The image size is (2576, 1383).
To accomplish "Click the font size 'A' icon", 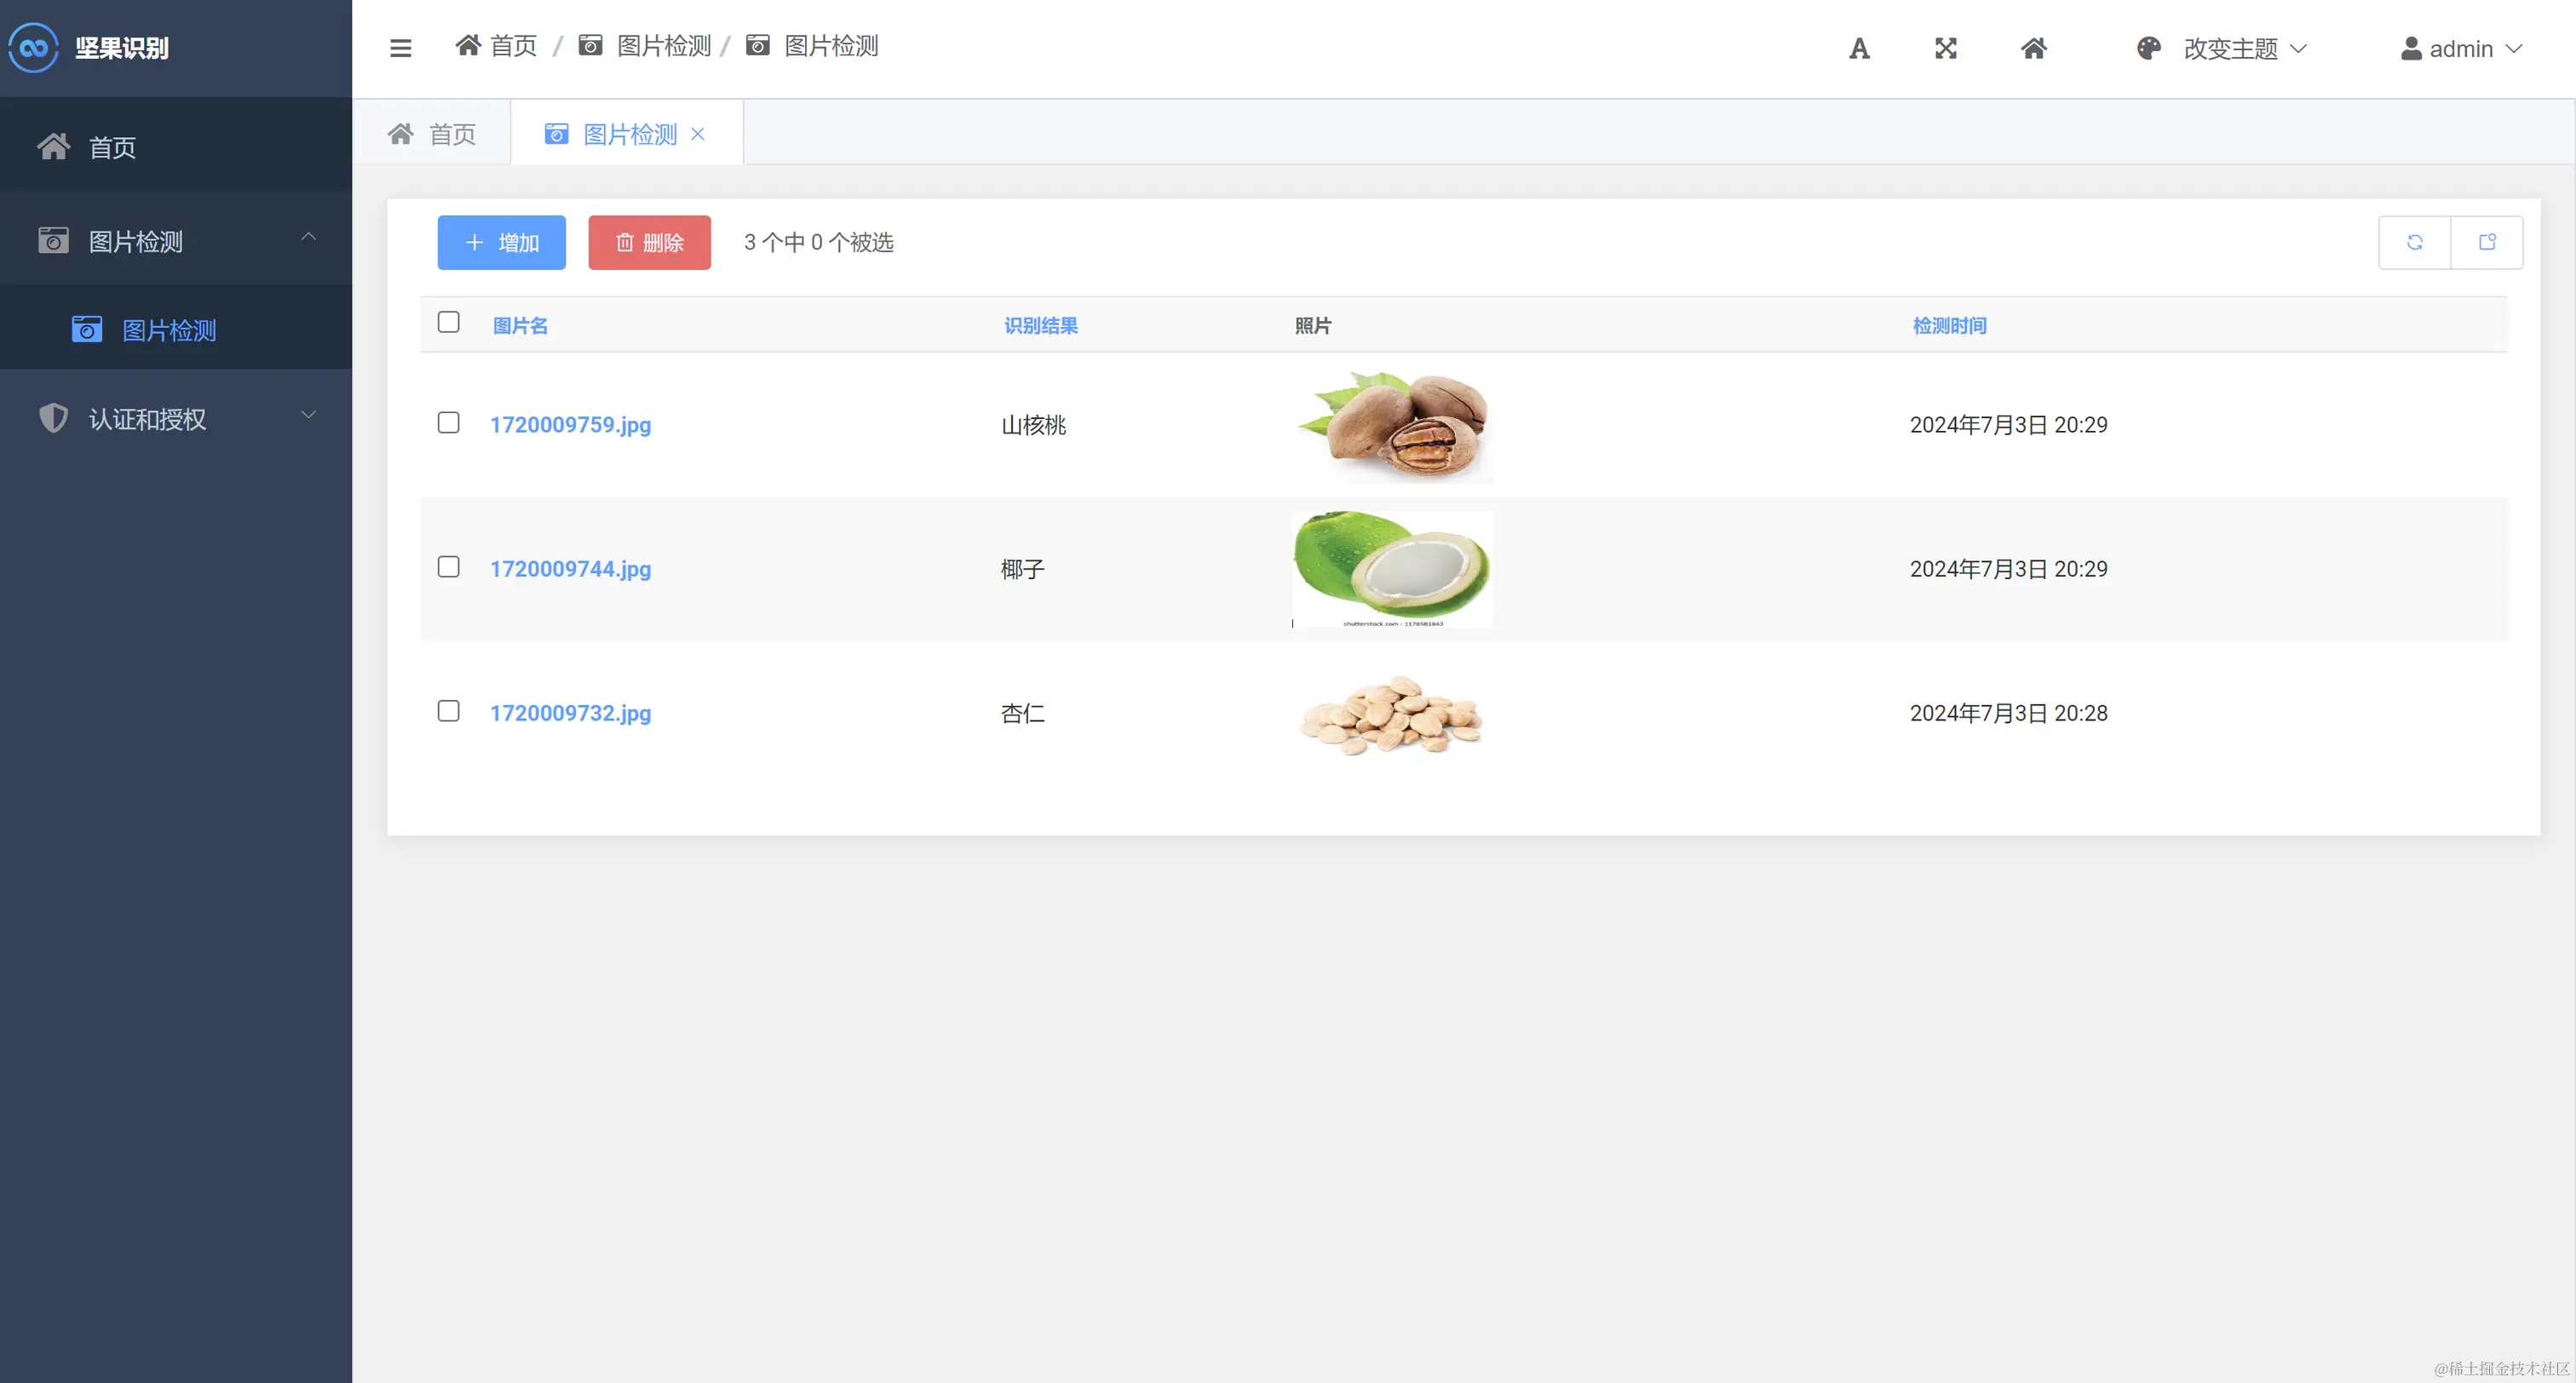I will [x=1858, y=48].
